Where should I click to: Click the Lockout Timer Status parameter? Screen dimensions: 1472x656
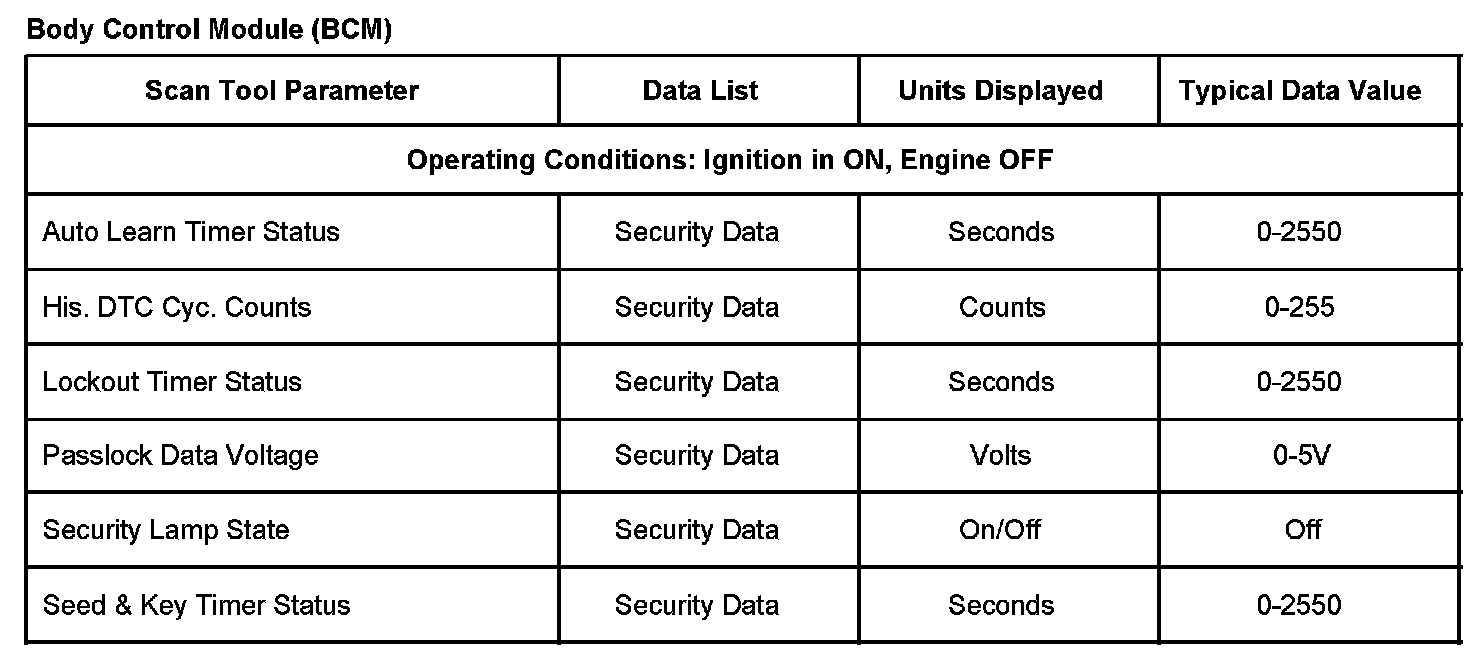pos(172,382)
